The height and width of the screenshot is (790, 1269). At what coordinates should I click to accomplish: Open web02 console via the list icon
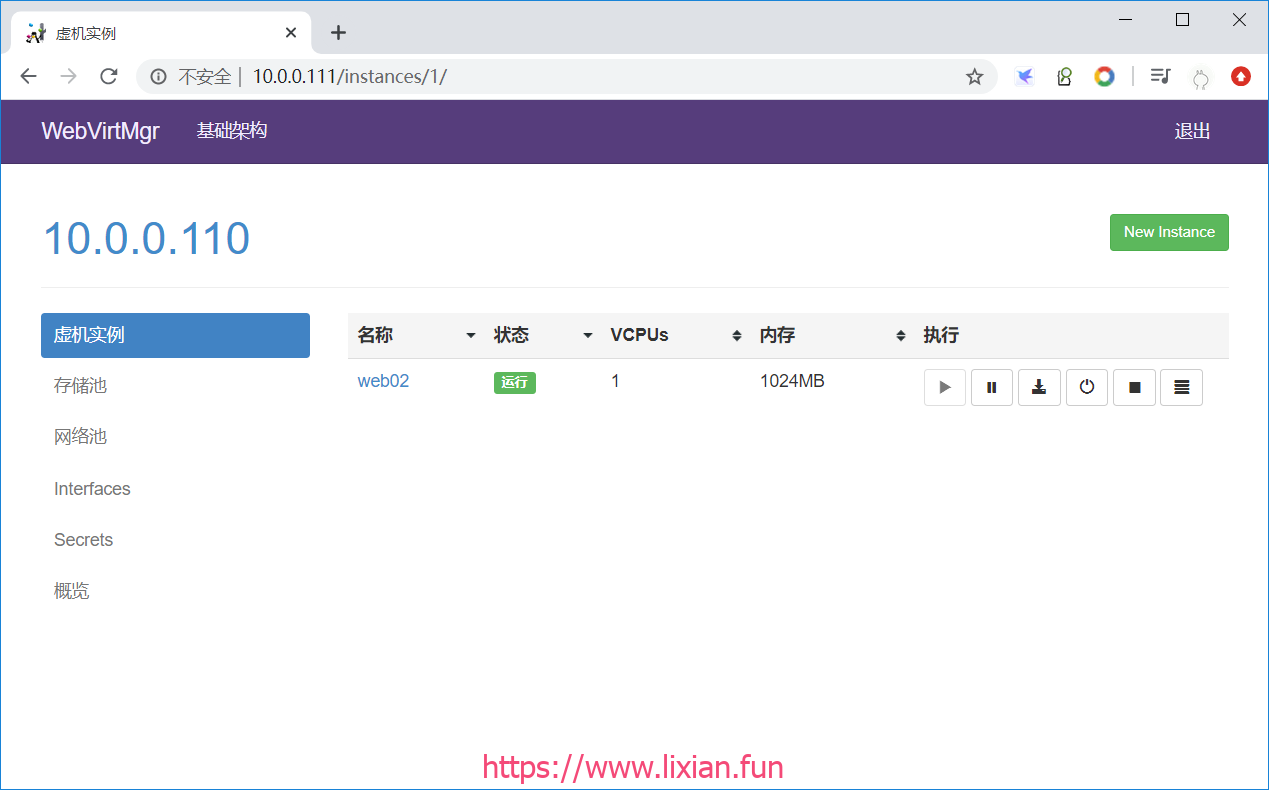pyautogui.click(x=1181, y=387)
